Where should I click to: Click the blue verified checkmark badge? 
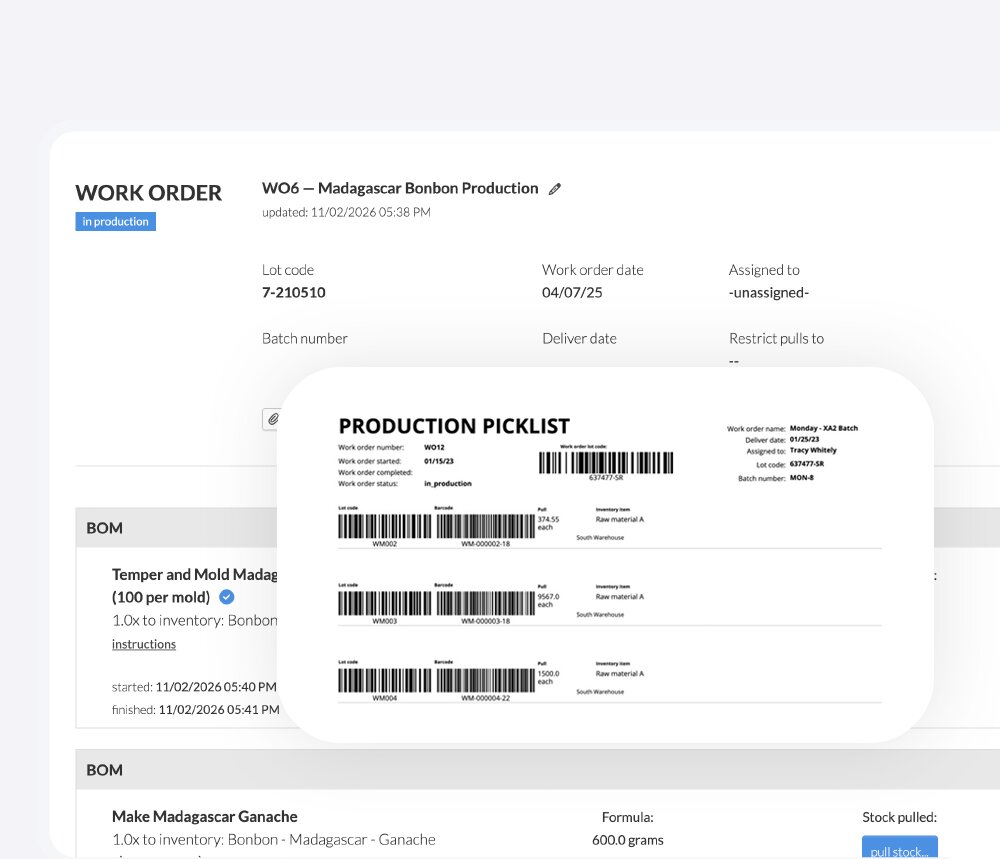(227, 597)
